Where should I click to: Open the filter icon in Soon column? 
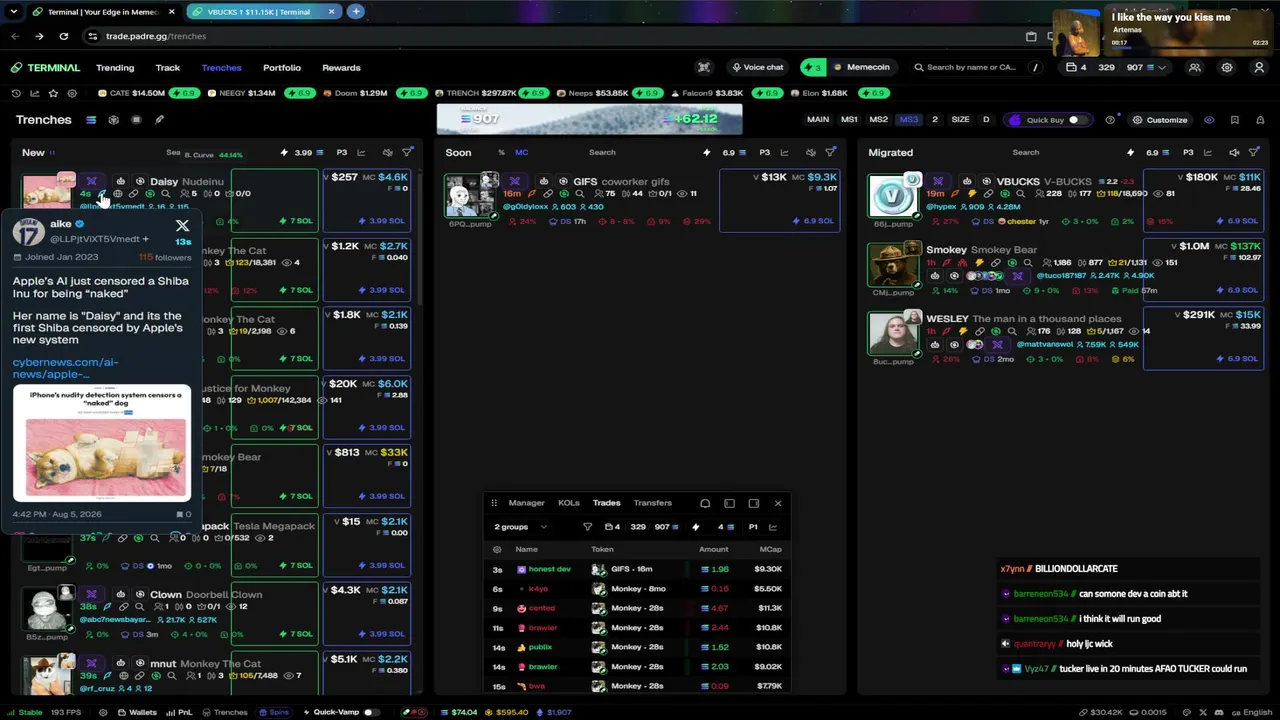[x=830, y=153]
